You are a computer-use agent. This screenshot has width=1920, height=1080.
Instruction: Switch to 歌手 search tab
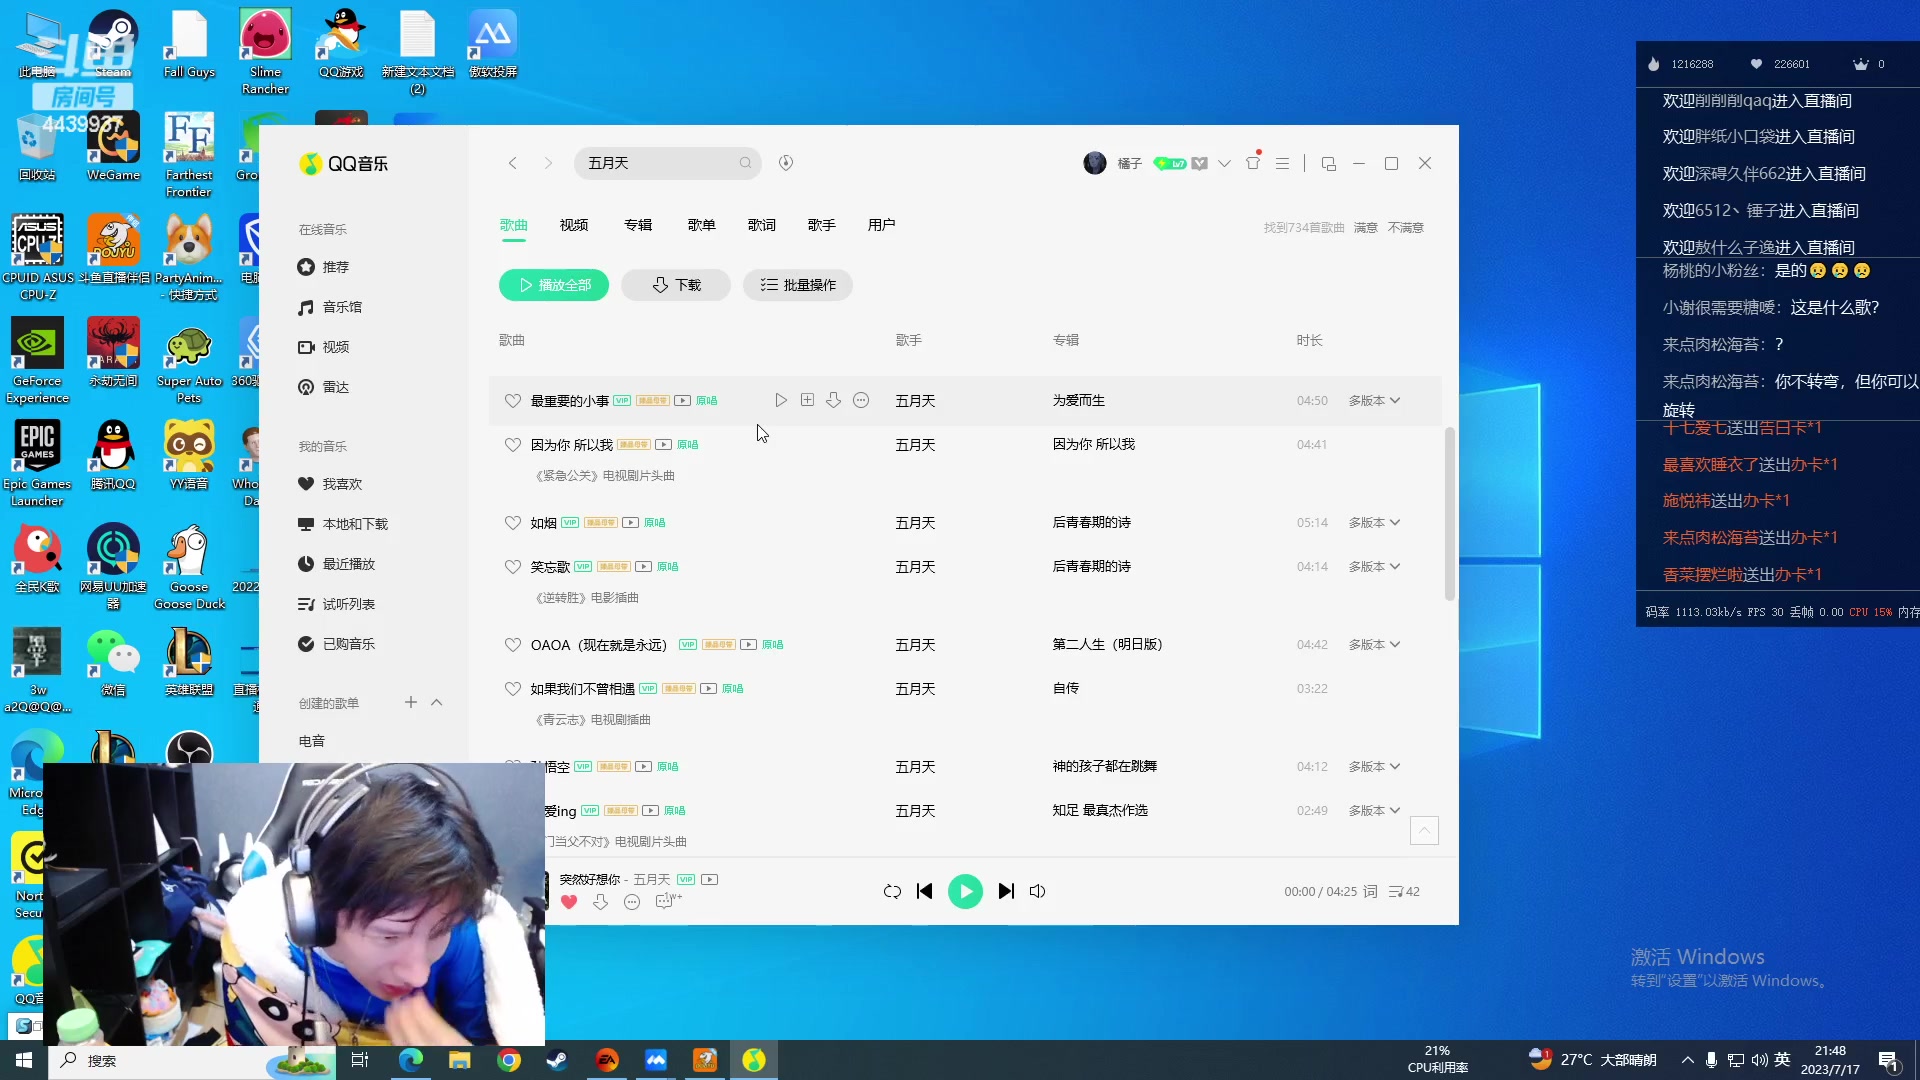click(822, 225)
